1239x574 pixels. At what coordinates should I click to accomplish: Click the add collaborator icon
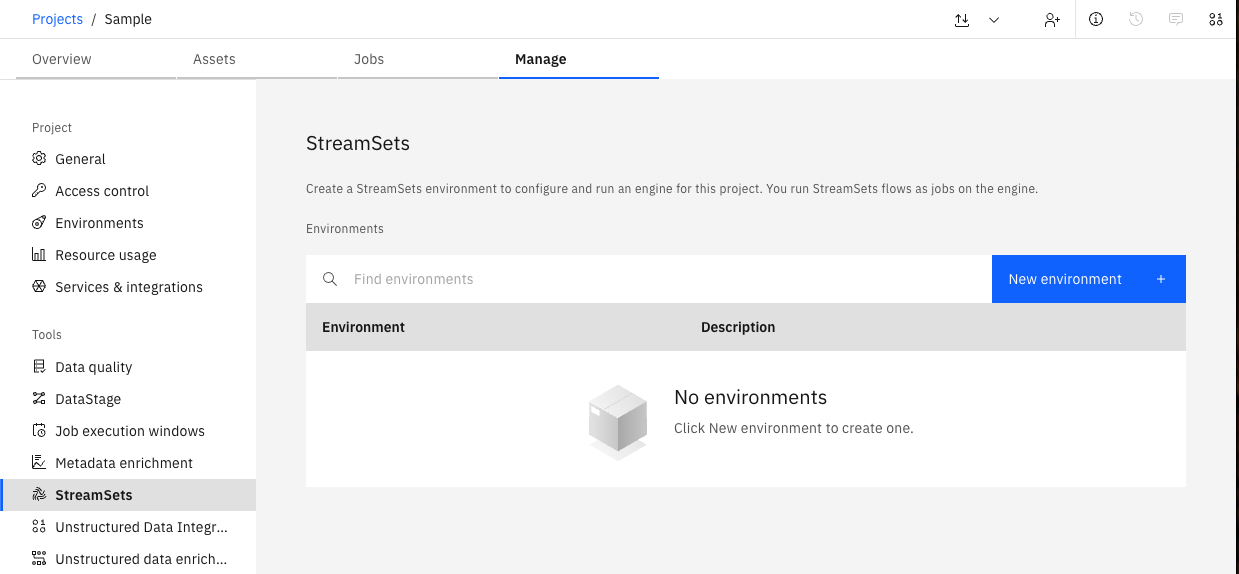pyautogui.click(x=1052, y=19)
